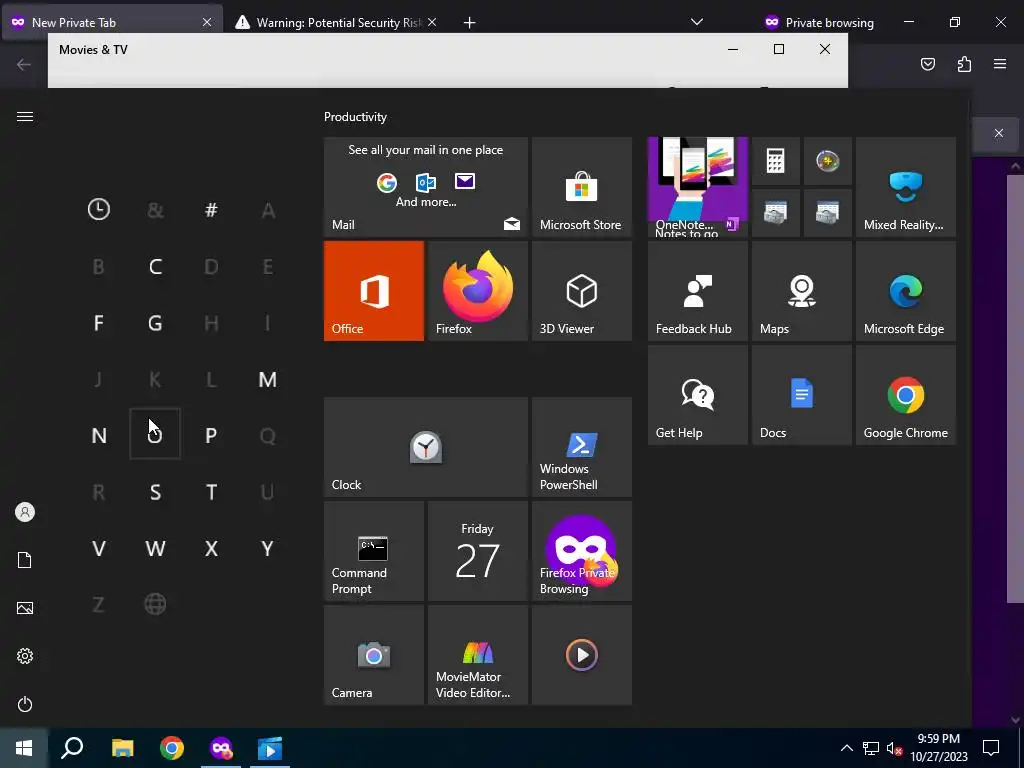The width and height of the screenshot is (1024, 768).
Task: Jump to apps starting with S
Action: (x=155, y=492)
